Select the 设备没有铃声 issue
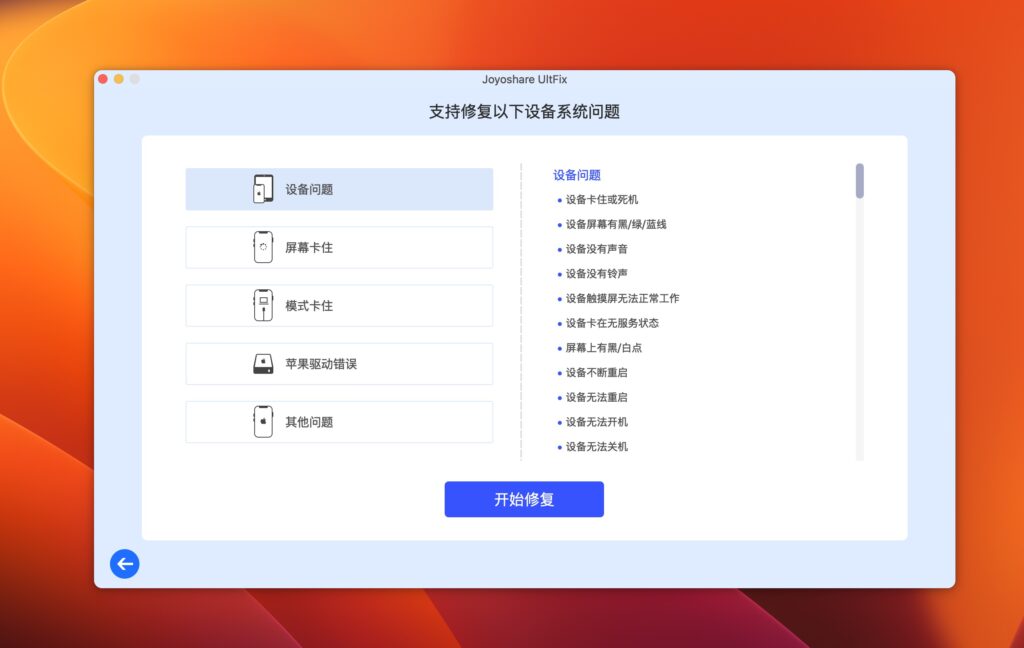The height and width of the screenshot is (648, 1024). [596, 273]
